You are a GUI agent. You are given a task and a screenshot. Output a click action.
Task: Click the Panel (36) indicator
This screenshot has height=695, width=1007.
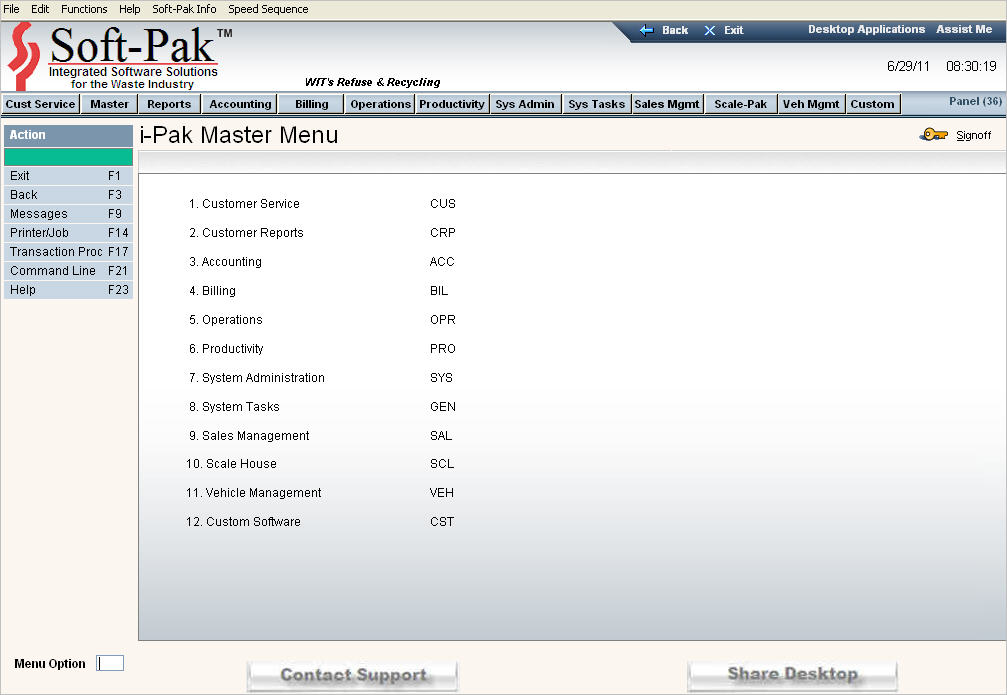click(x=975, y=101)
